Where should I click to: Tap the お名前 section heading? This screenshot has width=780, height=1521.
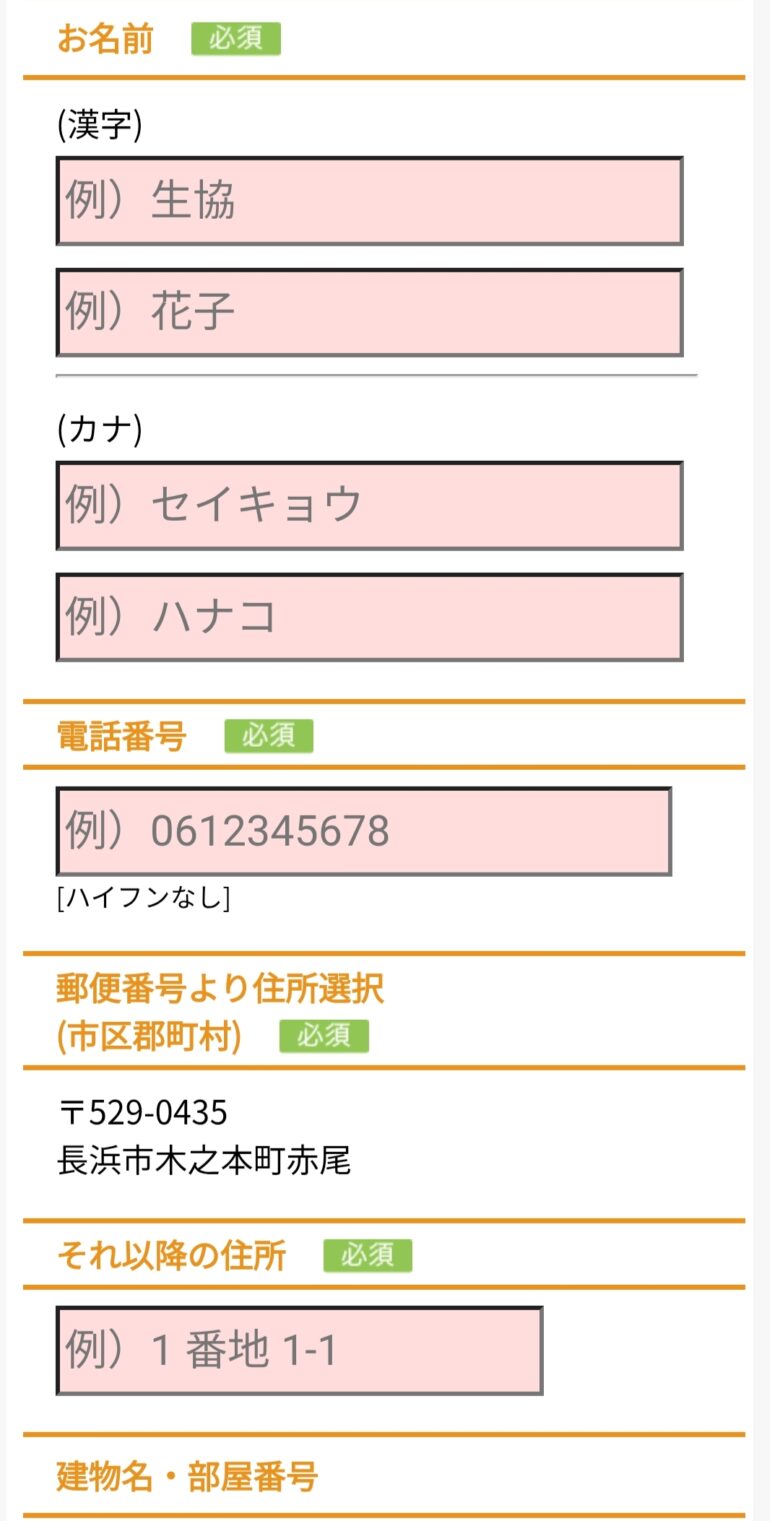[105, 40]
